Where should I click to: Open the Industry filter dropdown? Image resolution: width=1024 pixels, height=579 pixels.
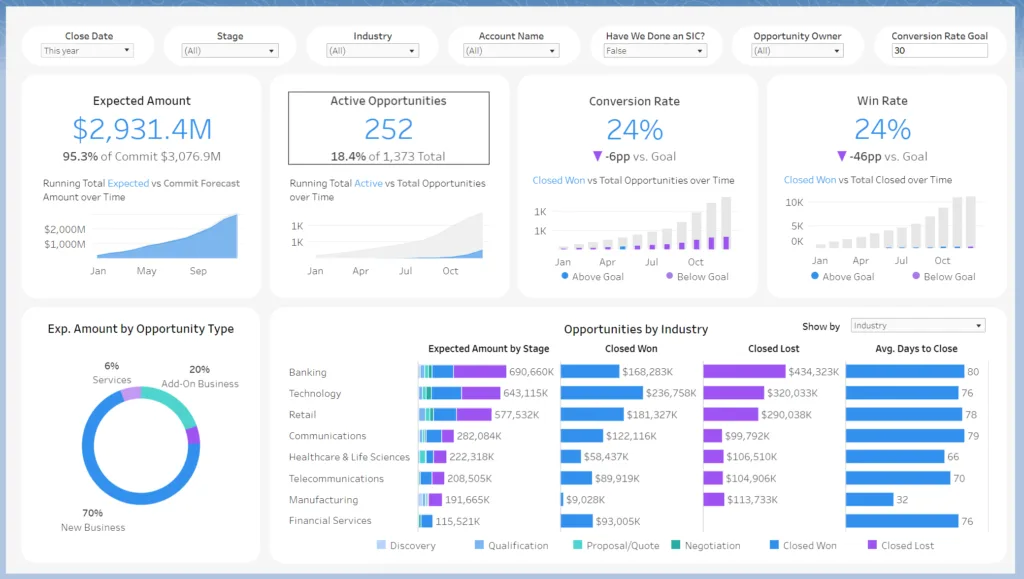(x=372, y=51)
